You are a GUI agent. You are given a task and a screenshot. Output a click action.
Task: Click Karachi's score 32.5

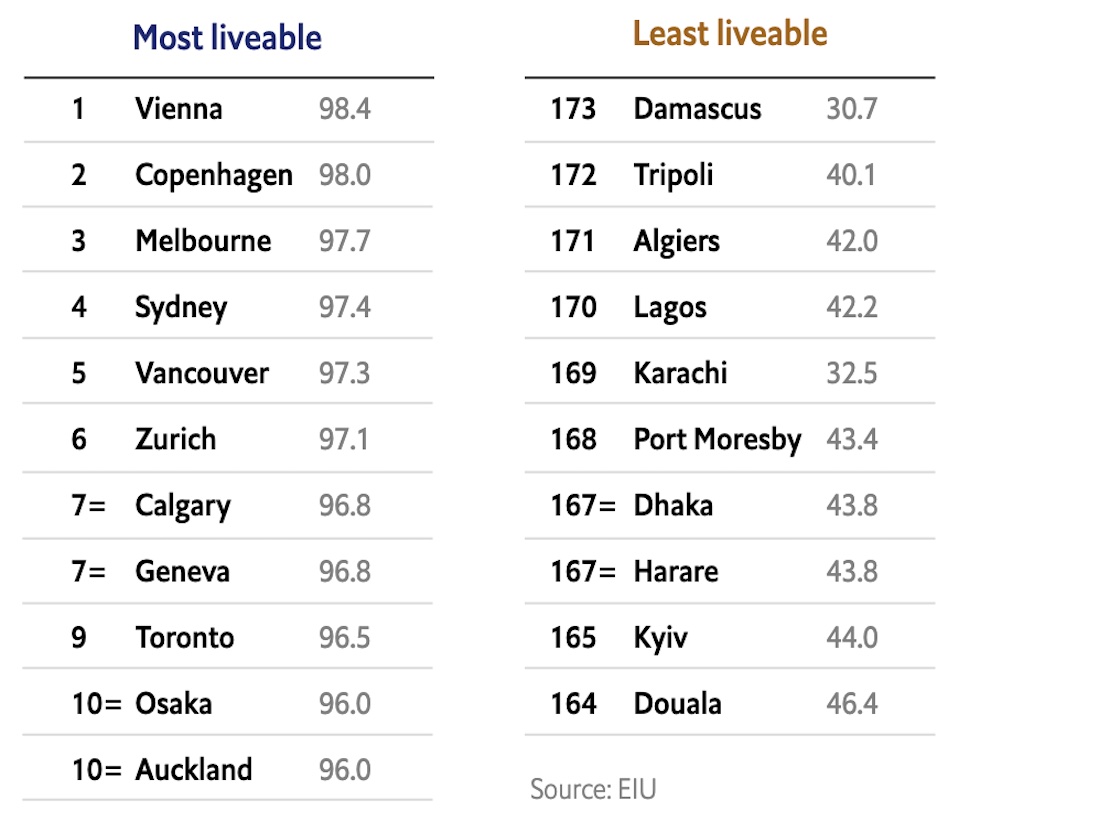[852, 373]
